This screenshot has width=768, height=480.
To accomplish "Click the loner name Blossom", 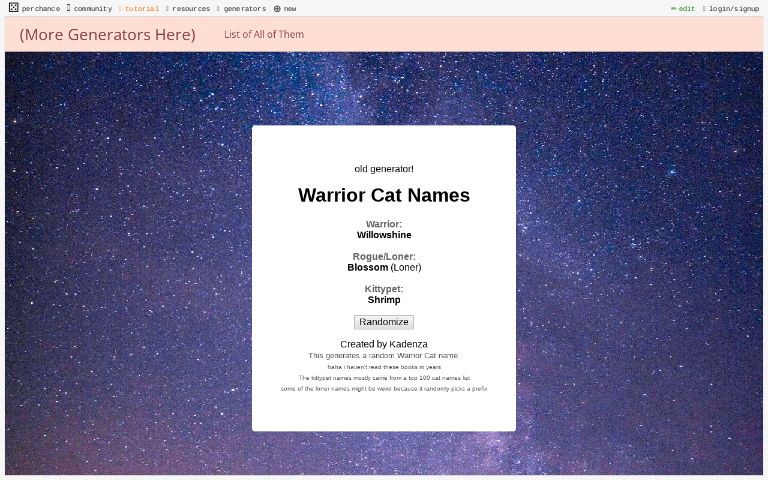I will [367, 267].
